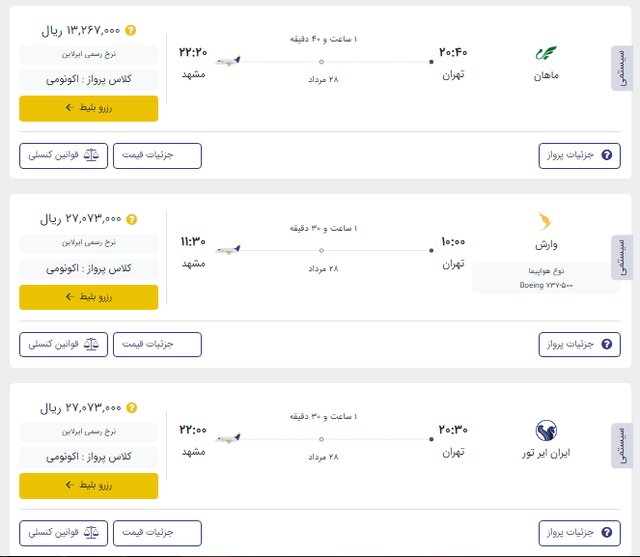The image size is (640, 557).
Task: Click price help icon on Mahan flight
Action: coord(132,31)
